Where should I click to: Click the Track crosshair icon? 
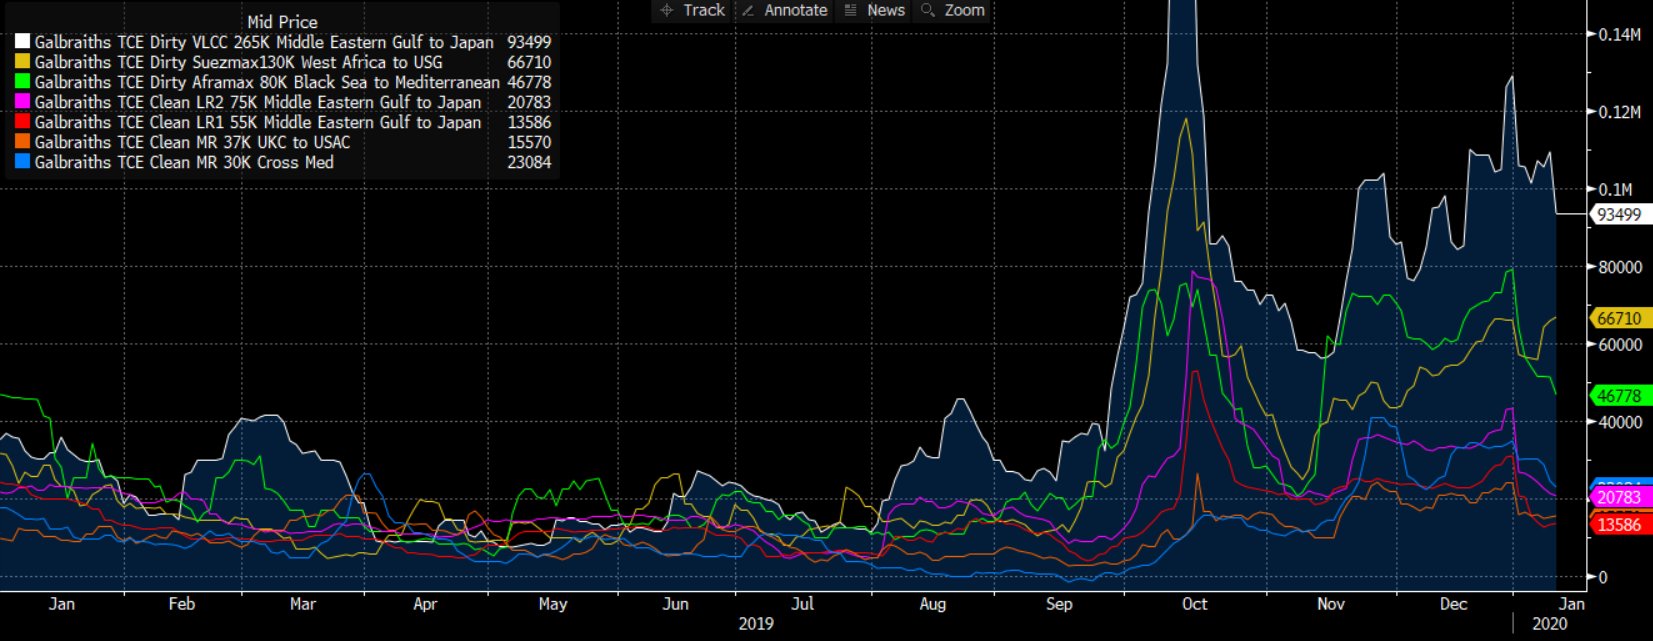pyautogui.click(x=667, y=10)
